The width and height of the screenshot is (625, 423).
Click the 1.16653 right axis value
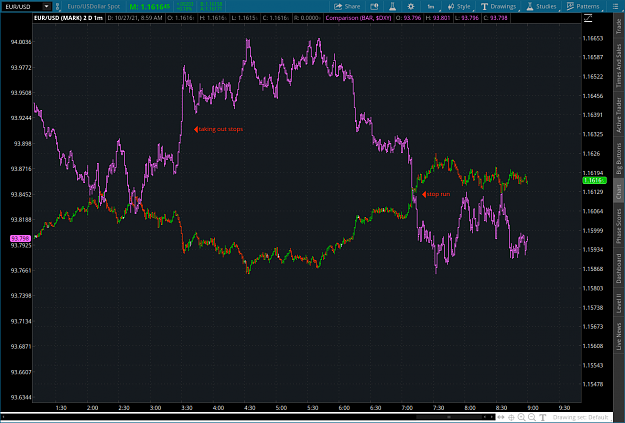[x=593, y=38]
